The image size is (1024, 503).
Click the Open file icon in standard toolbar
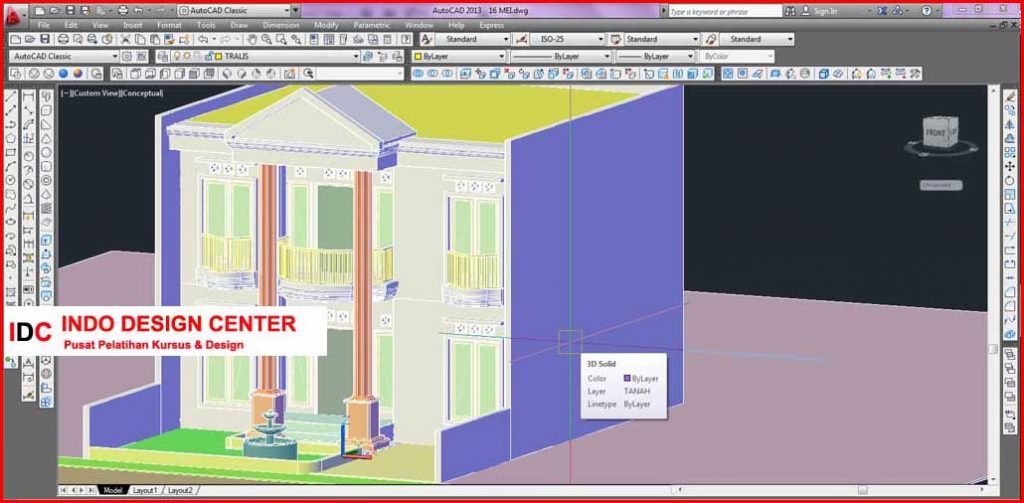(30, 39)
